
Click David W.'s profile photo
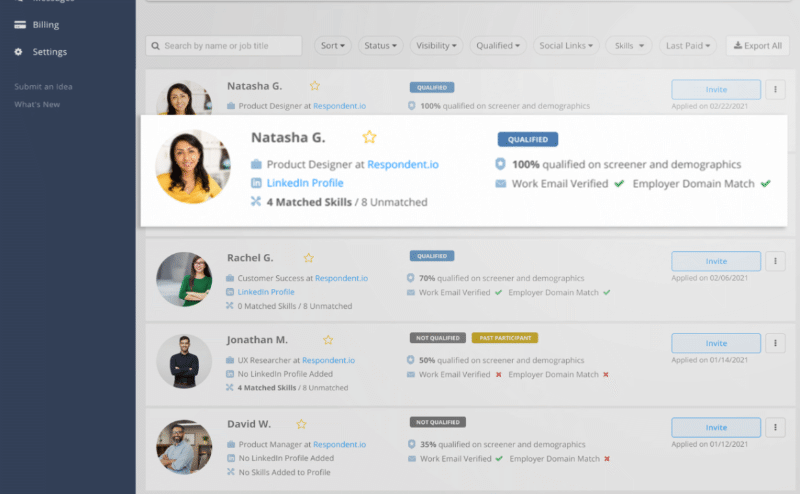(184, 447)
